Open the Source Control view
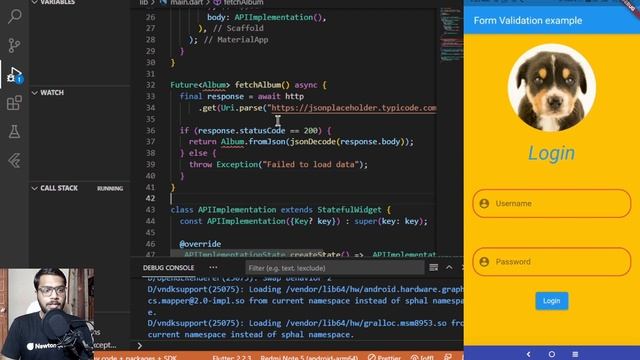Viewport: 640px width, 360px height. tap(14, 45)
